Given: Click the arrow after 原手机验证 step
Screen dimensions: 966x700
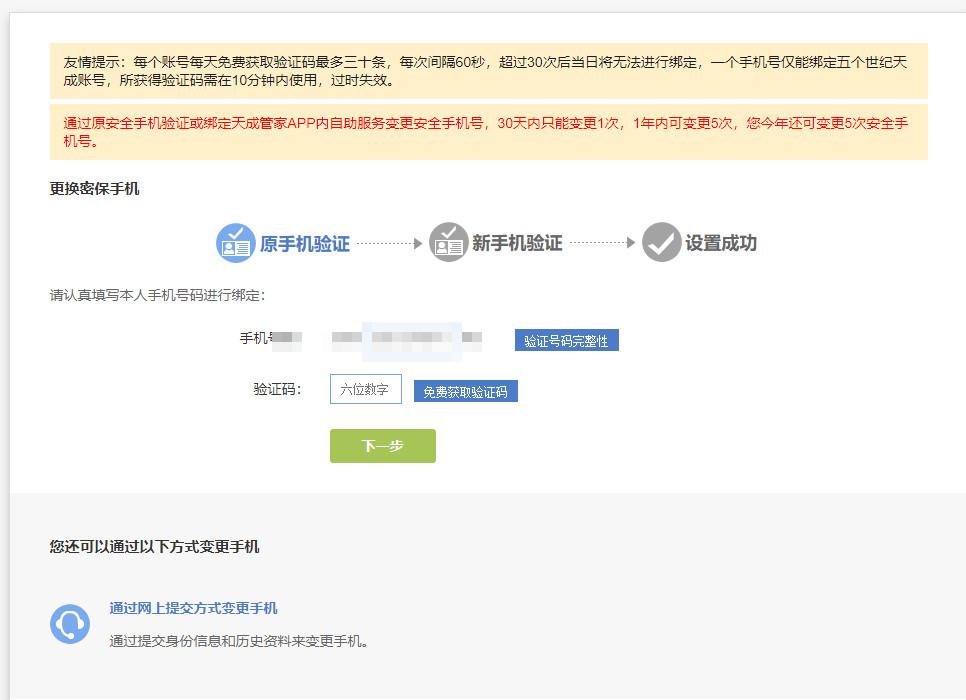Looking at the screenshot, I should pyautogui.click(x=388, y=241).
